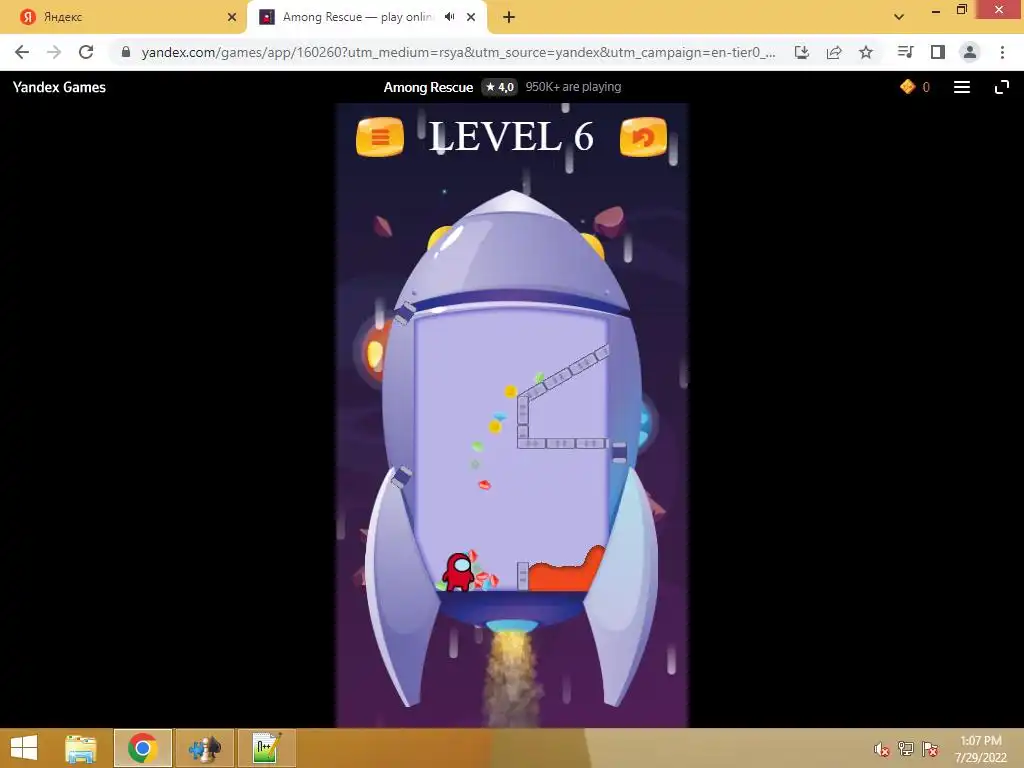Open the media control icon
The height and width of the screenshot is (768, 1024).
click(x=905, y=52)
